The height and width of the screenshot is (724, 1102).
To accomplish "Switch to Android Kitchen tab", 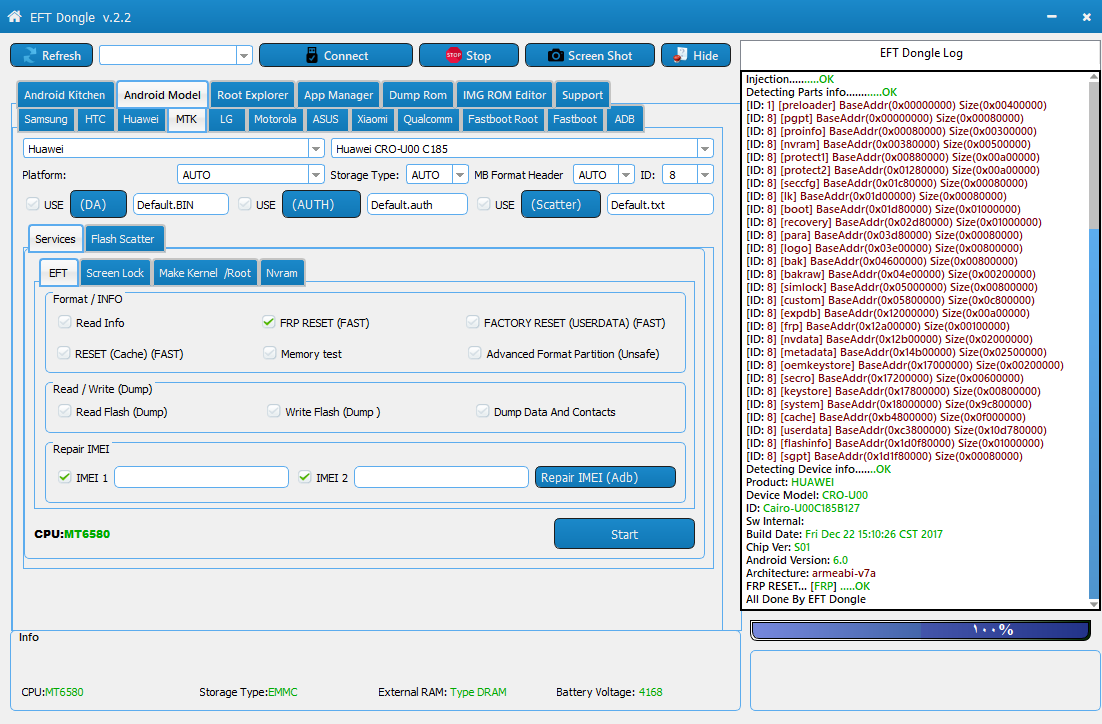I will coord(65,95).
